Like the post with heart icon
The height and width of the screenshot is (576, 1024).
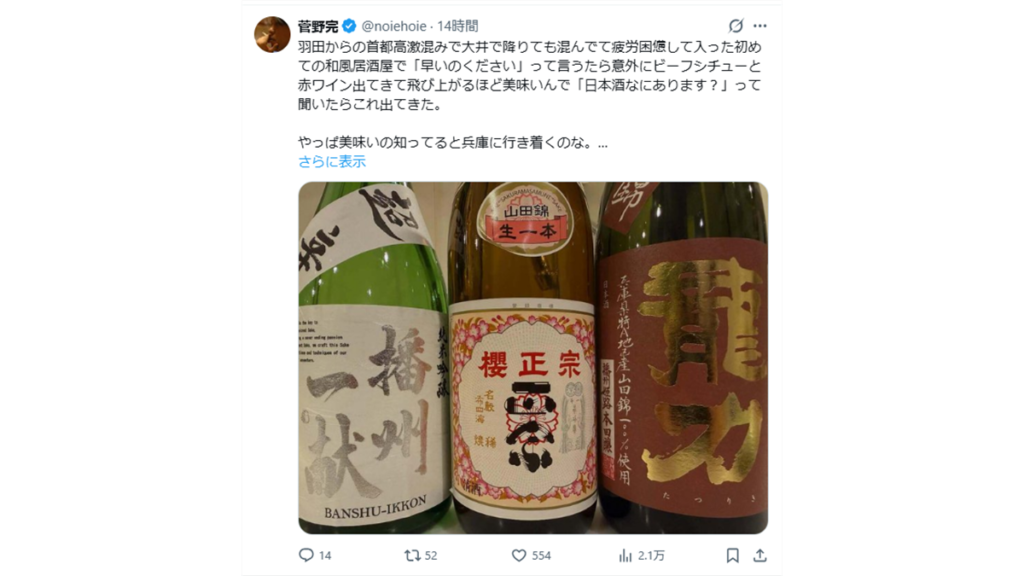coord(519,555)
